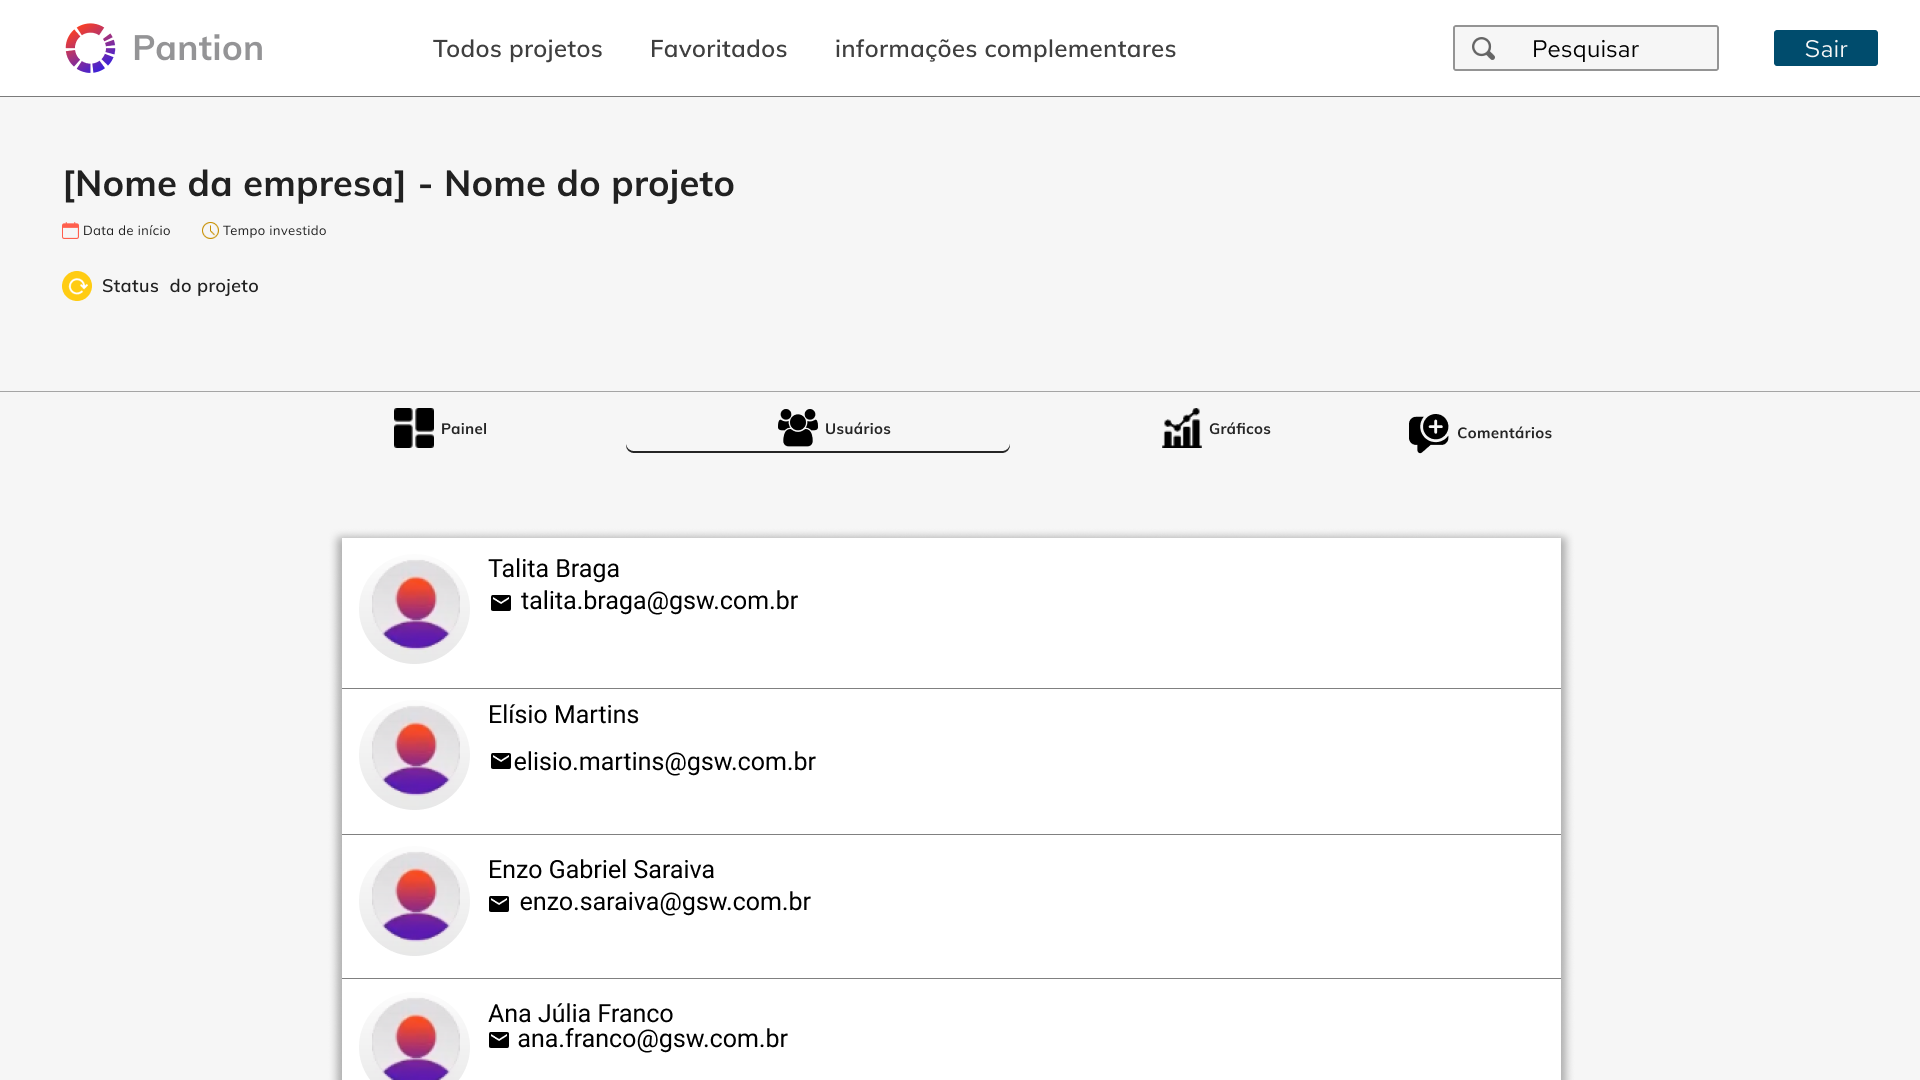Click the Tempo investido label
1920x1080 pixels.
coord(275,231)
